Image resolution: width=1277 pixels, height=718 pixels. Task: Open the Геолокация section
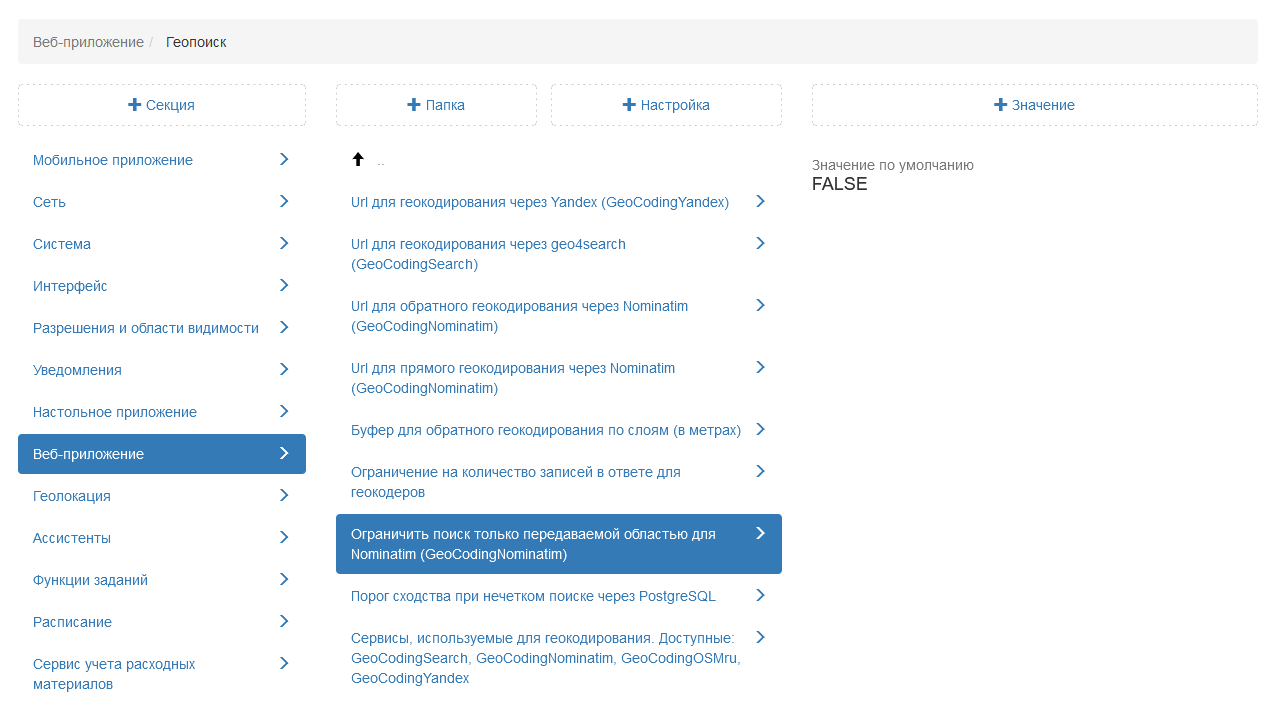(72, 496)
